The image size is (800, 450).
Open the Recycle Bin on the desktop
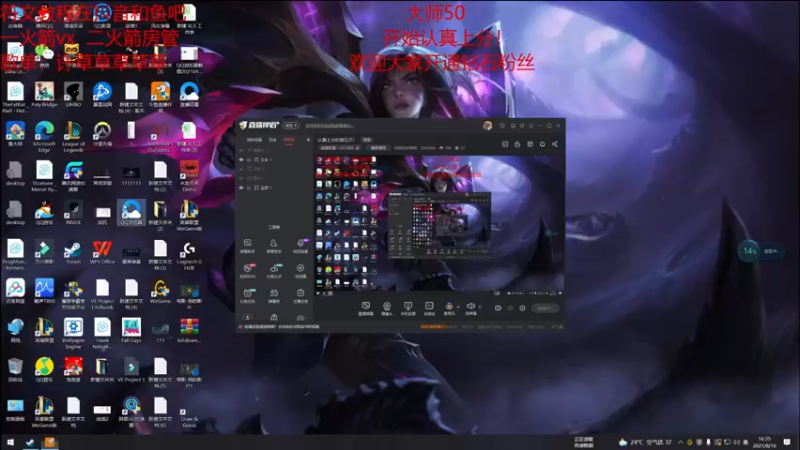[15, 368]
